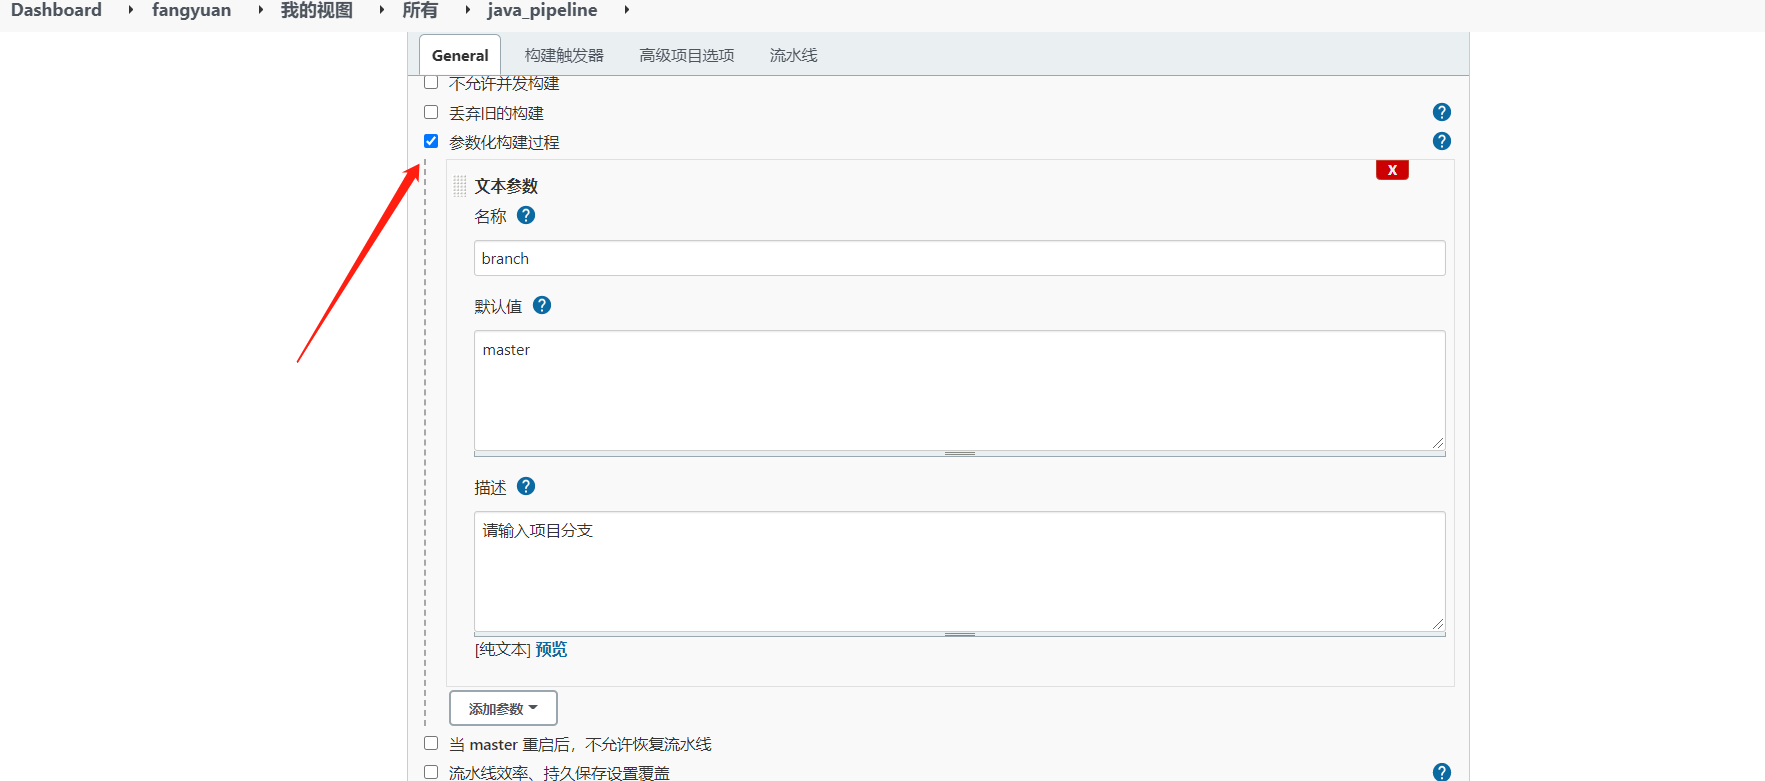Open 所有 breadcrumb link

click(420, 10)
